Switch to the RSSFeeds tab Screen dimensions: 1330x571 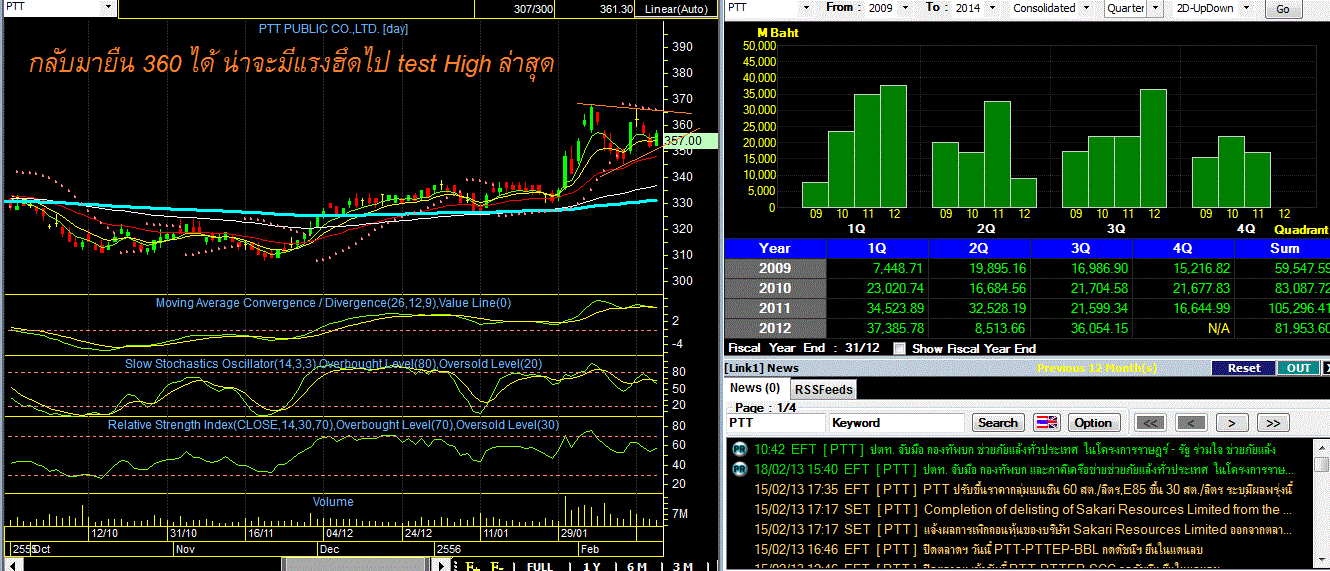point(824,389)
